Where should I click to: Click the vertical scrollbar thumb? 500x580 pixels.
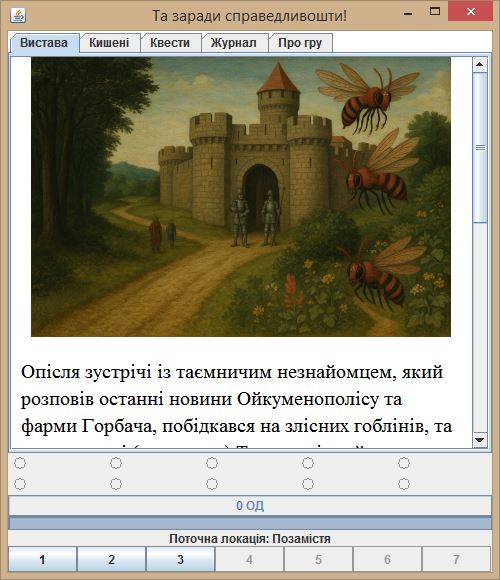coord(480,148)
